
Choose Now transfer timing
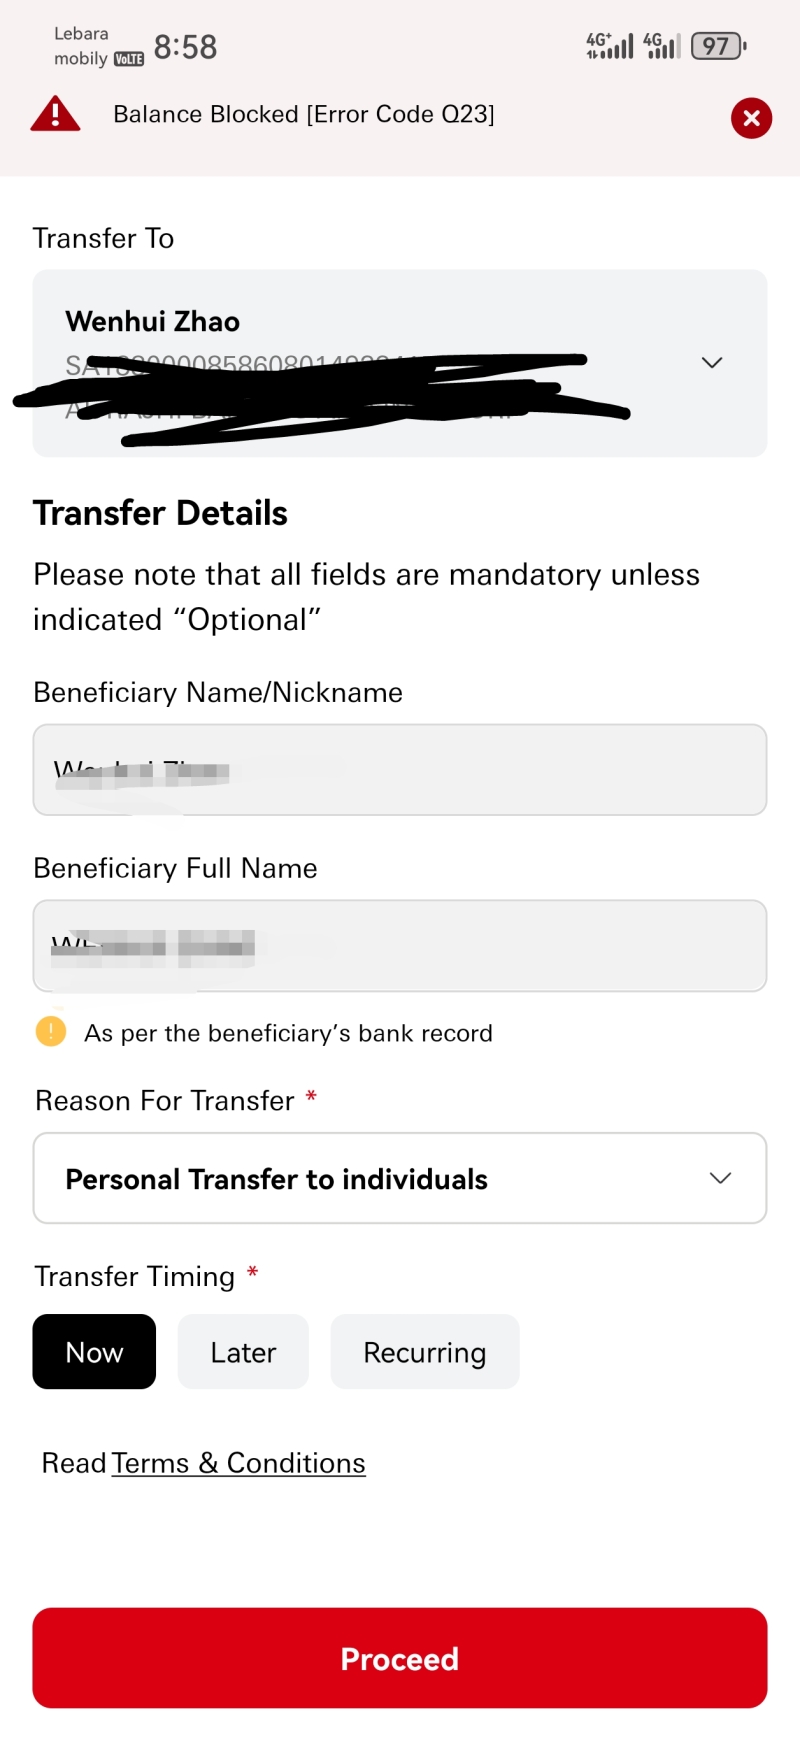tap(94, 1352)
